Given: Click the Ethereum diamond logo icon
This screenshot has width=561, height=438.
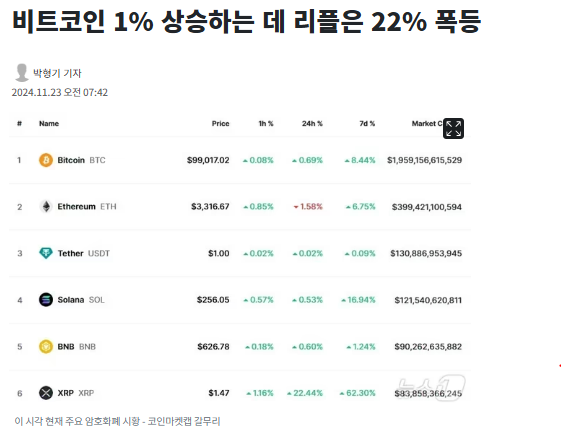Looking at the screenshot, I should 46,206.
